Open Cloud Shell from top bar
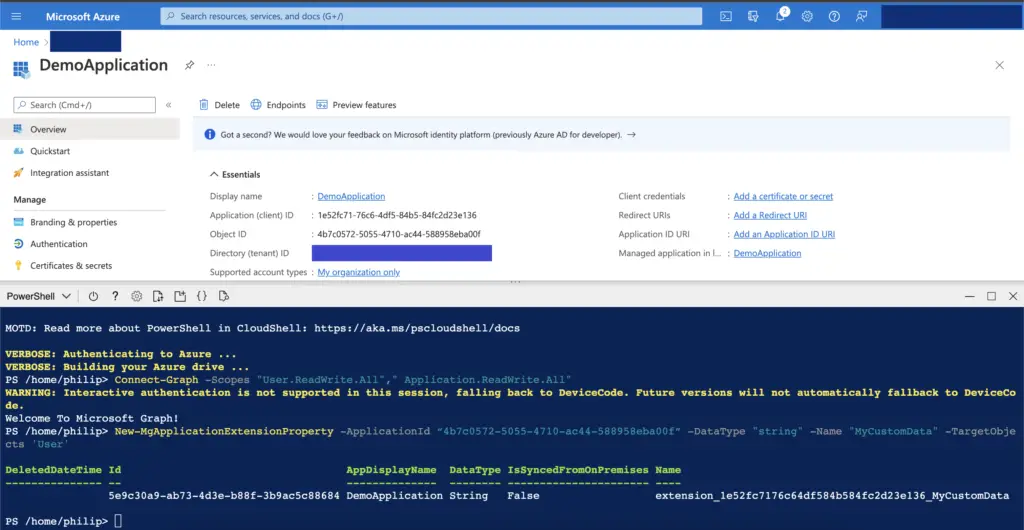 (726, 16)
